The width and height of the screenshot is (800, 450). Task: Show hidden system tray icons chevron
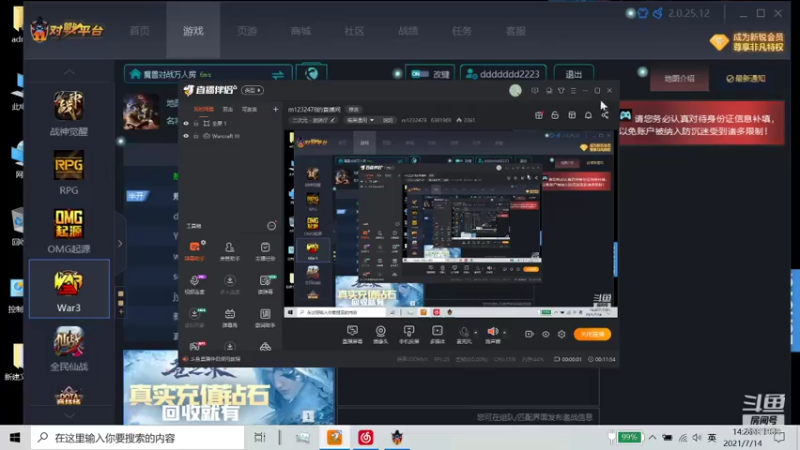point(653,437)
